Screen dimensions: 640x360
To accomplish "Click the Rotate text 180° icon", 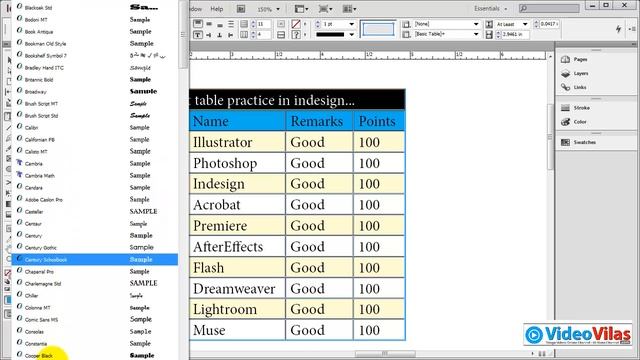I will 220,35.
